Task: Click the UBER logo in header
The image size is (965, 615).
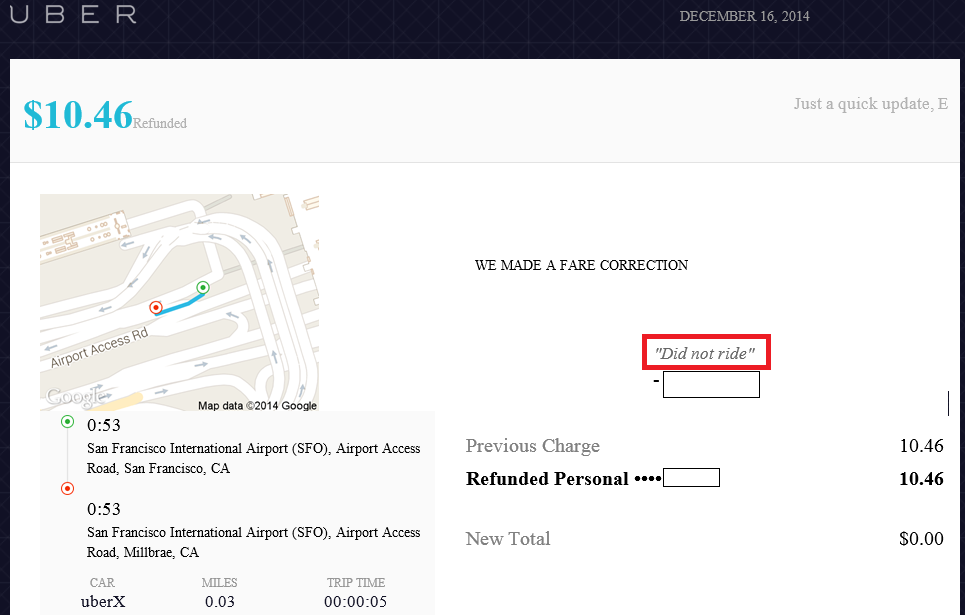Action: 73,14
